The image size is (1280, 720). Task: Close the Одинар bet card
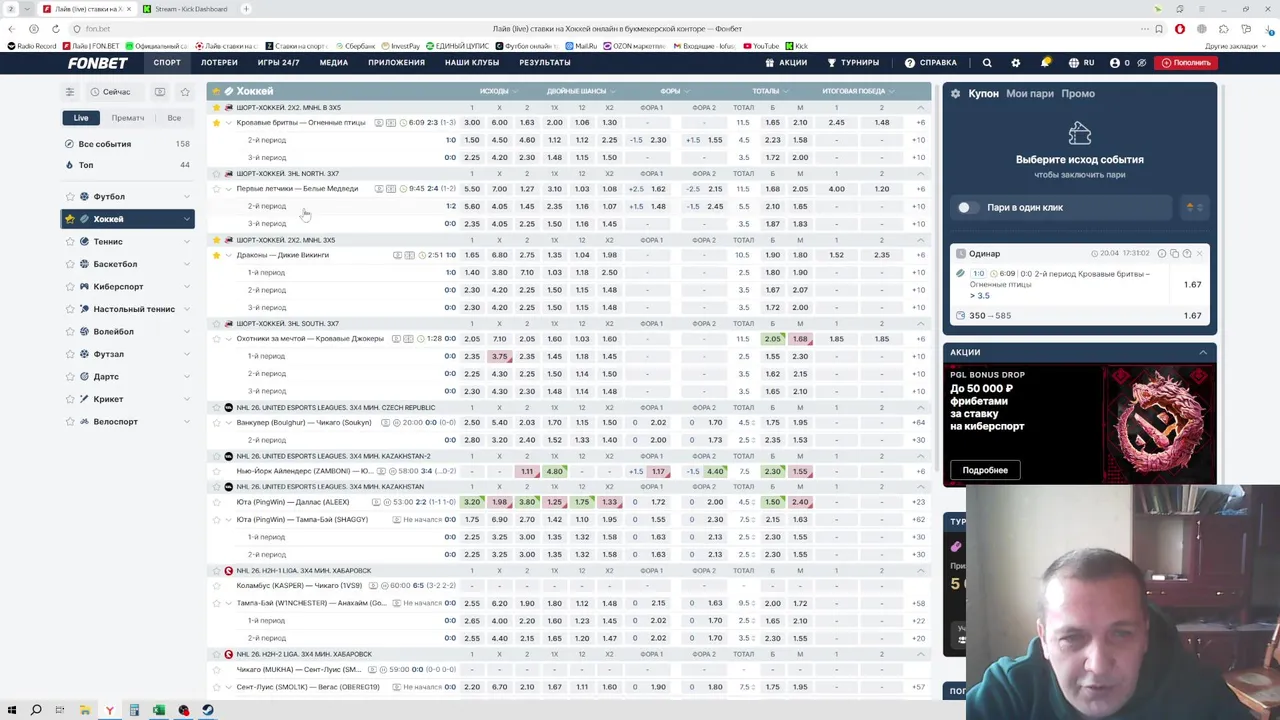point(1200,254)
